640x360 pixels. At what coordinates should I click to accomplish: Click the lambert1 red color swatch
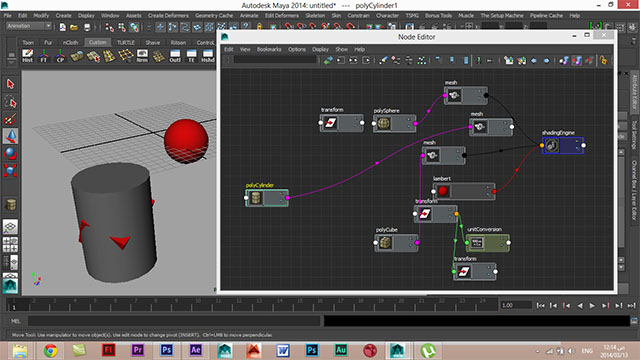point(443,191)
